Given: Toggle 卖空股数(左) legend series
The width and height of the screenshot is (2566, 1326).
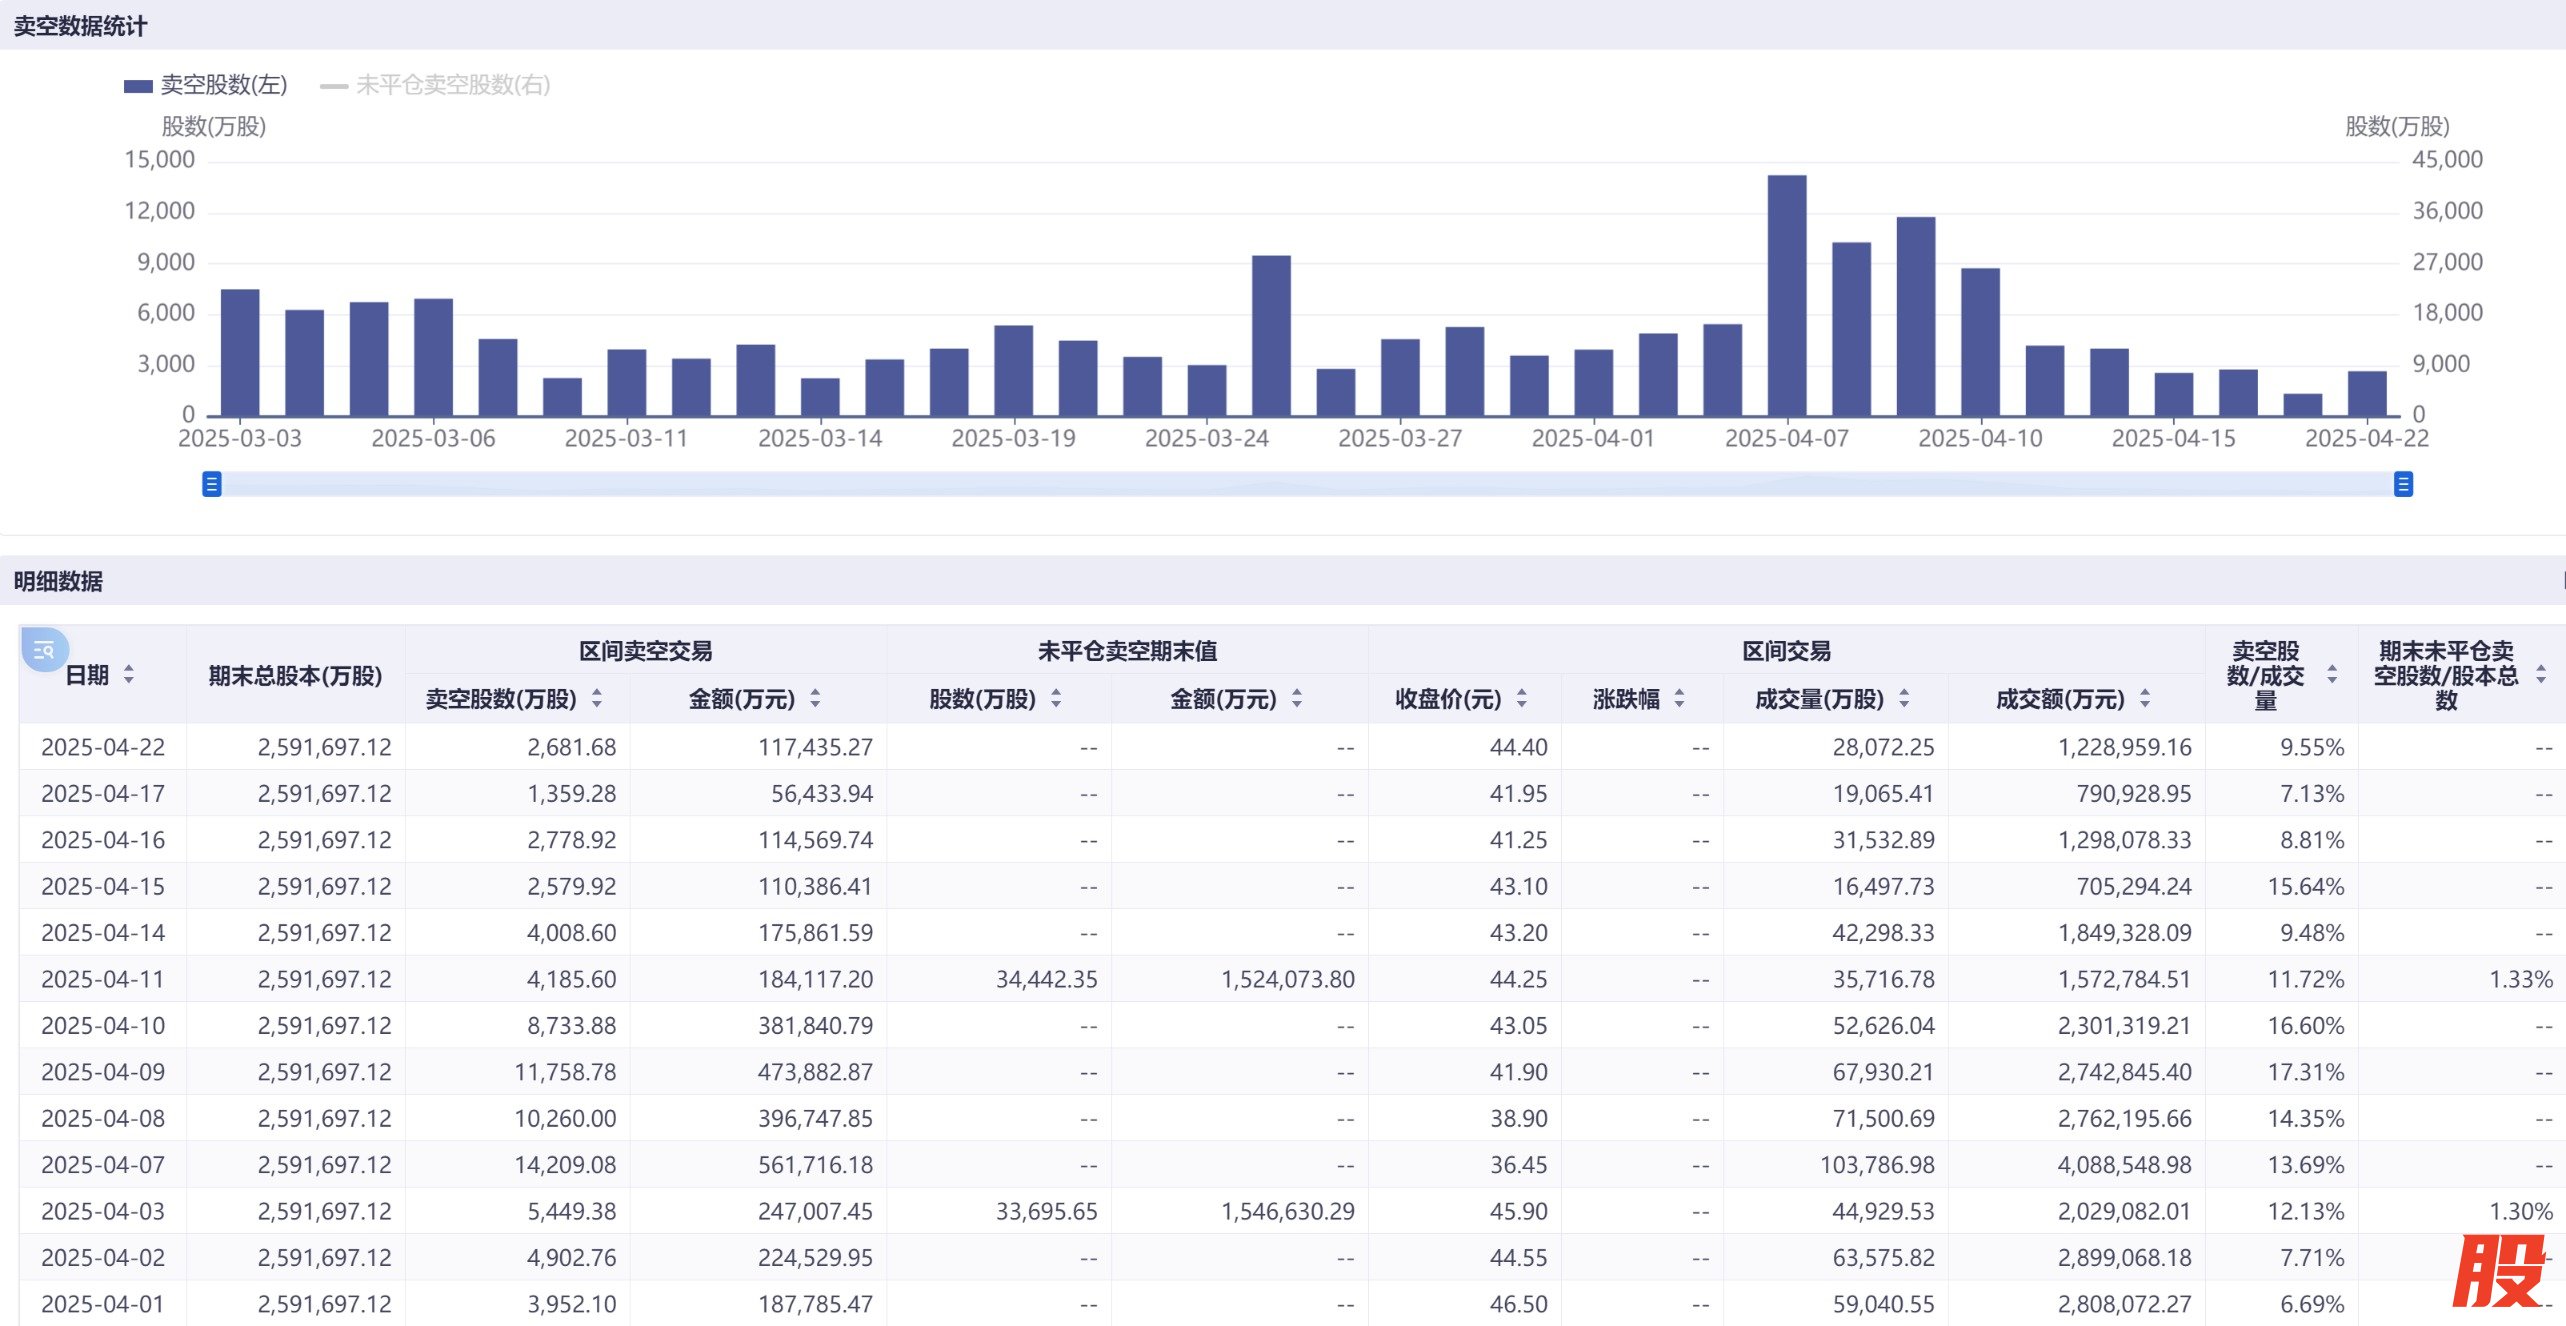Looking at the screenshot, I should tap(206, 85).
